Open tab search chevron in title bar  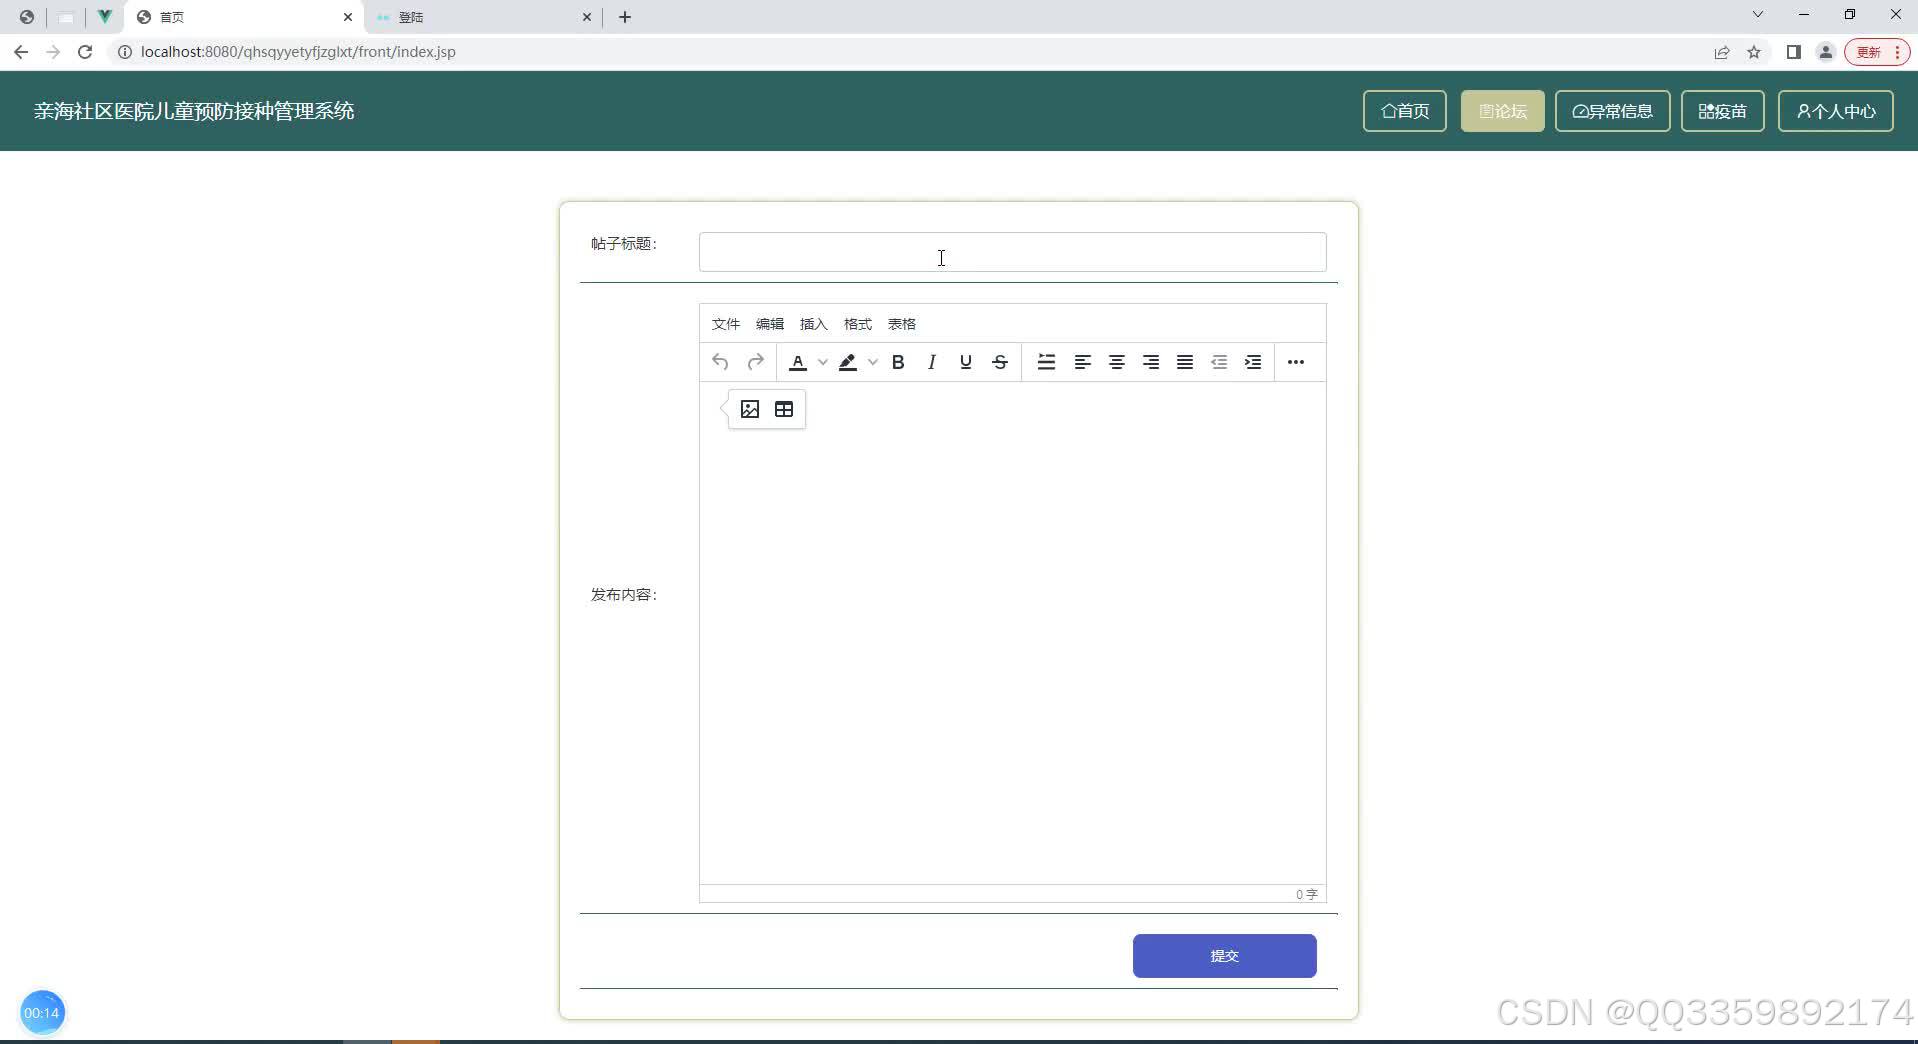click(1758, 15)
